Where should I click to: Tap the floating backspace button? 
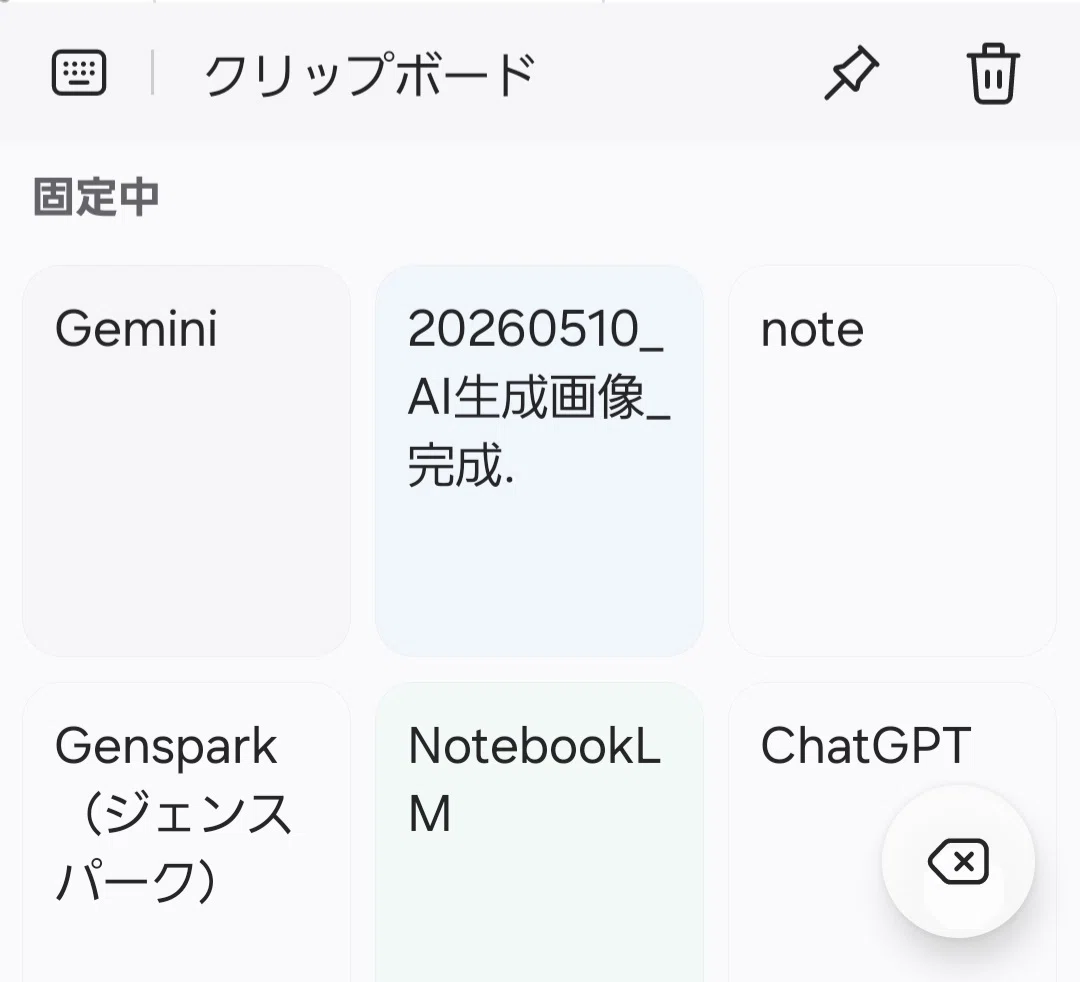tap(958, 861)
